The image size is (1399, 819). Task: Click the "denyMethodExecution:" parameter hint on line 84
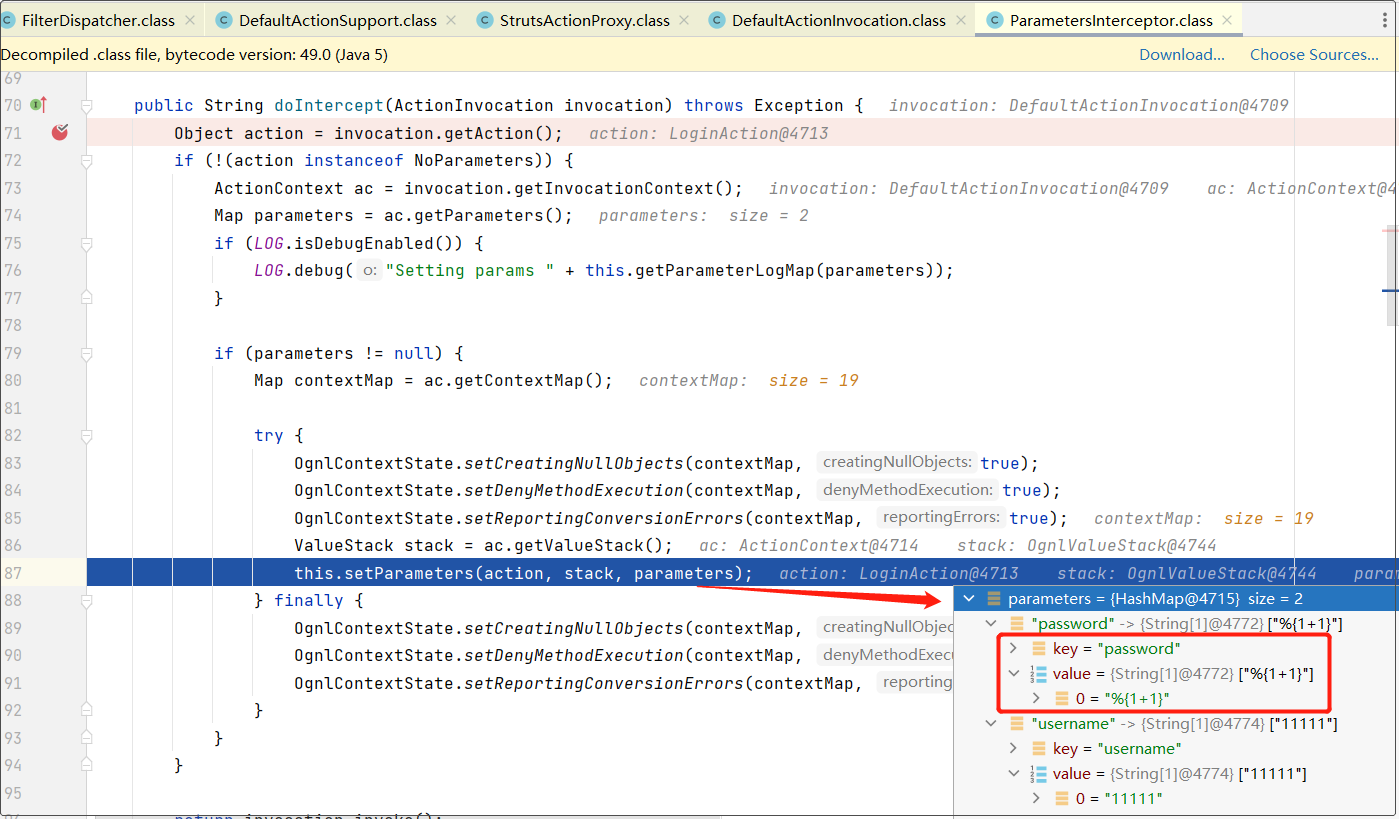coord(907,490)
